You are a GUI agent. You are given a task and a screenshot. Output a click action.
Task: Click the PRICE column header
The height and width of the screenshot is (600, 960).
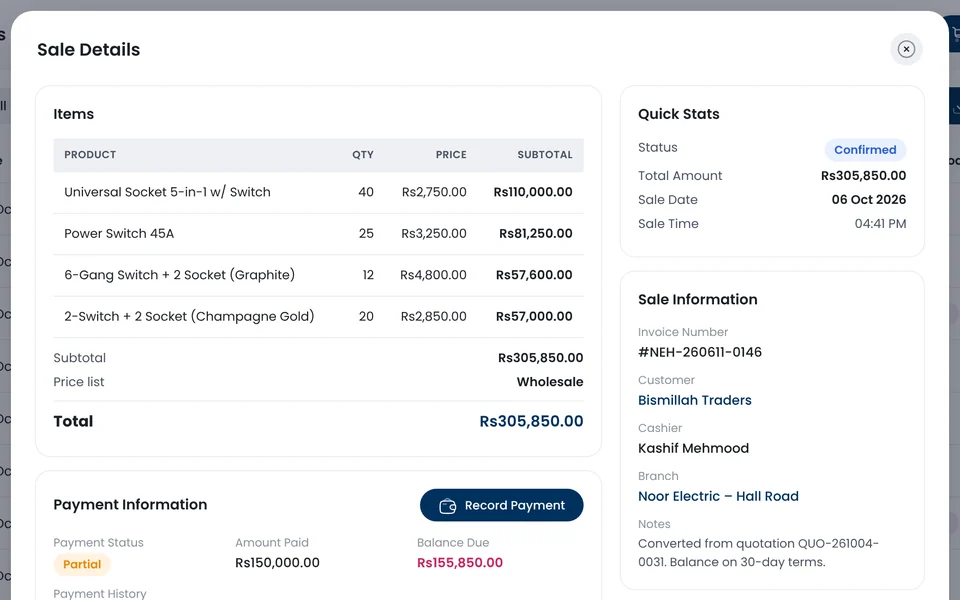[x=451, y=155]
